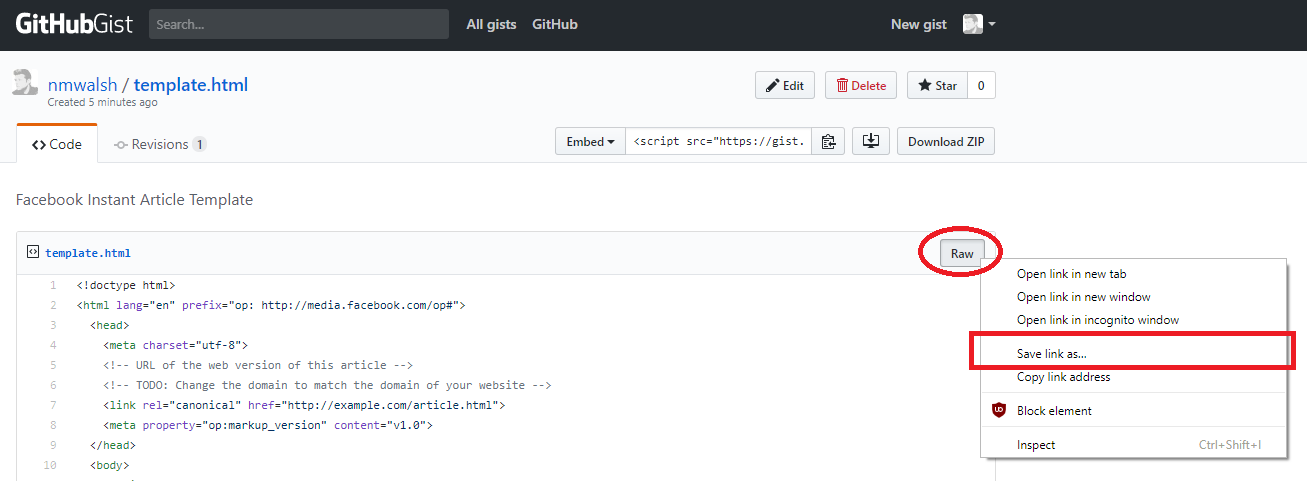Click the Edit gist button
The height and width of the screenshot is (481, 1307).
pos(785,86)
